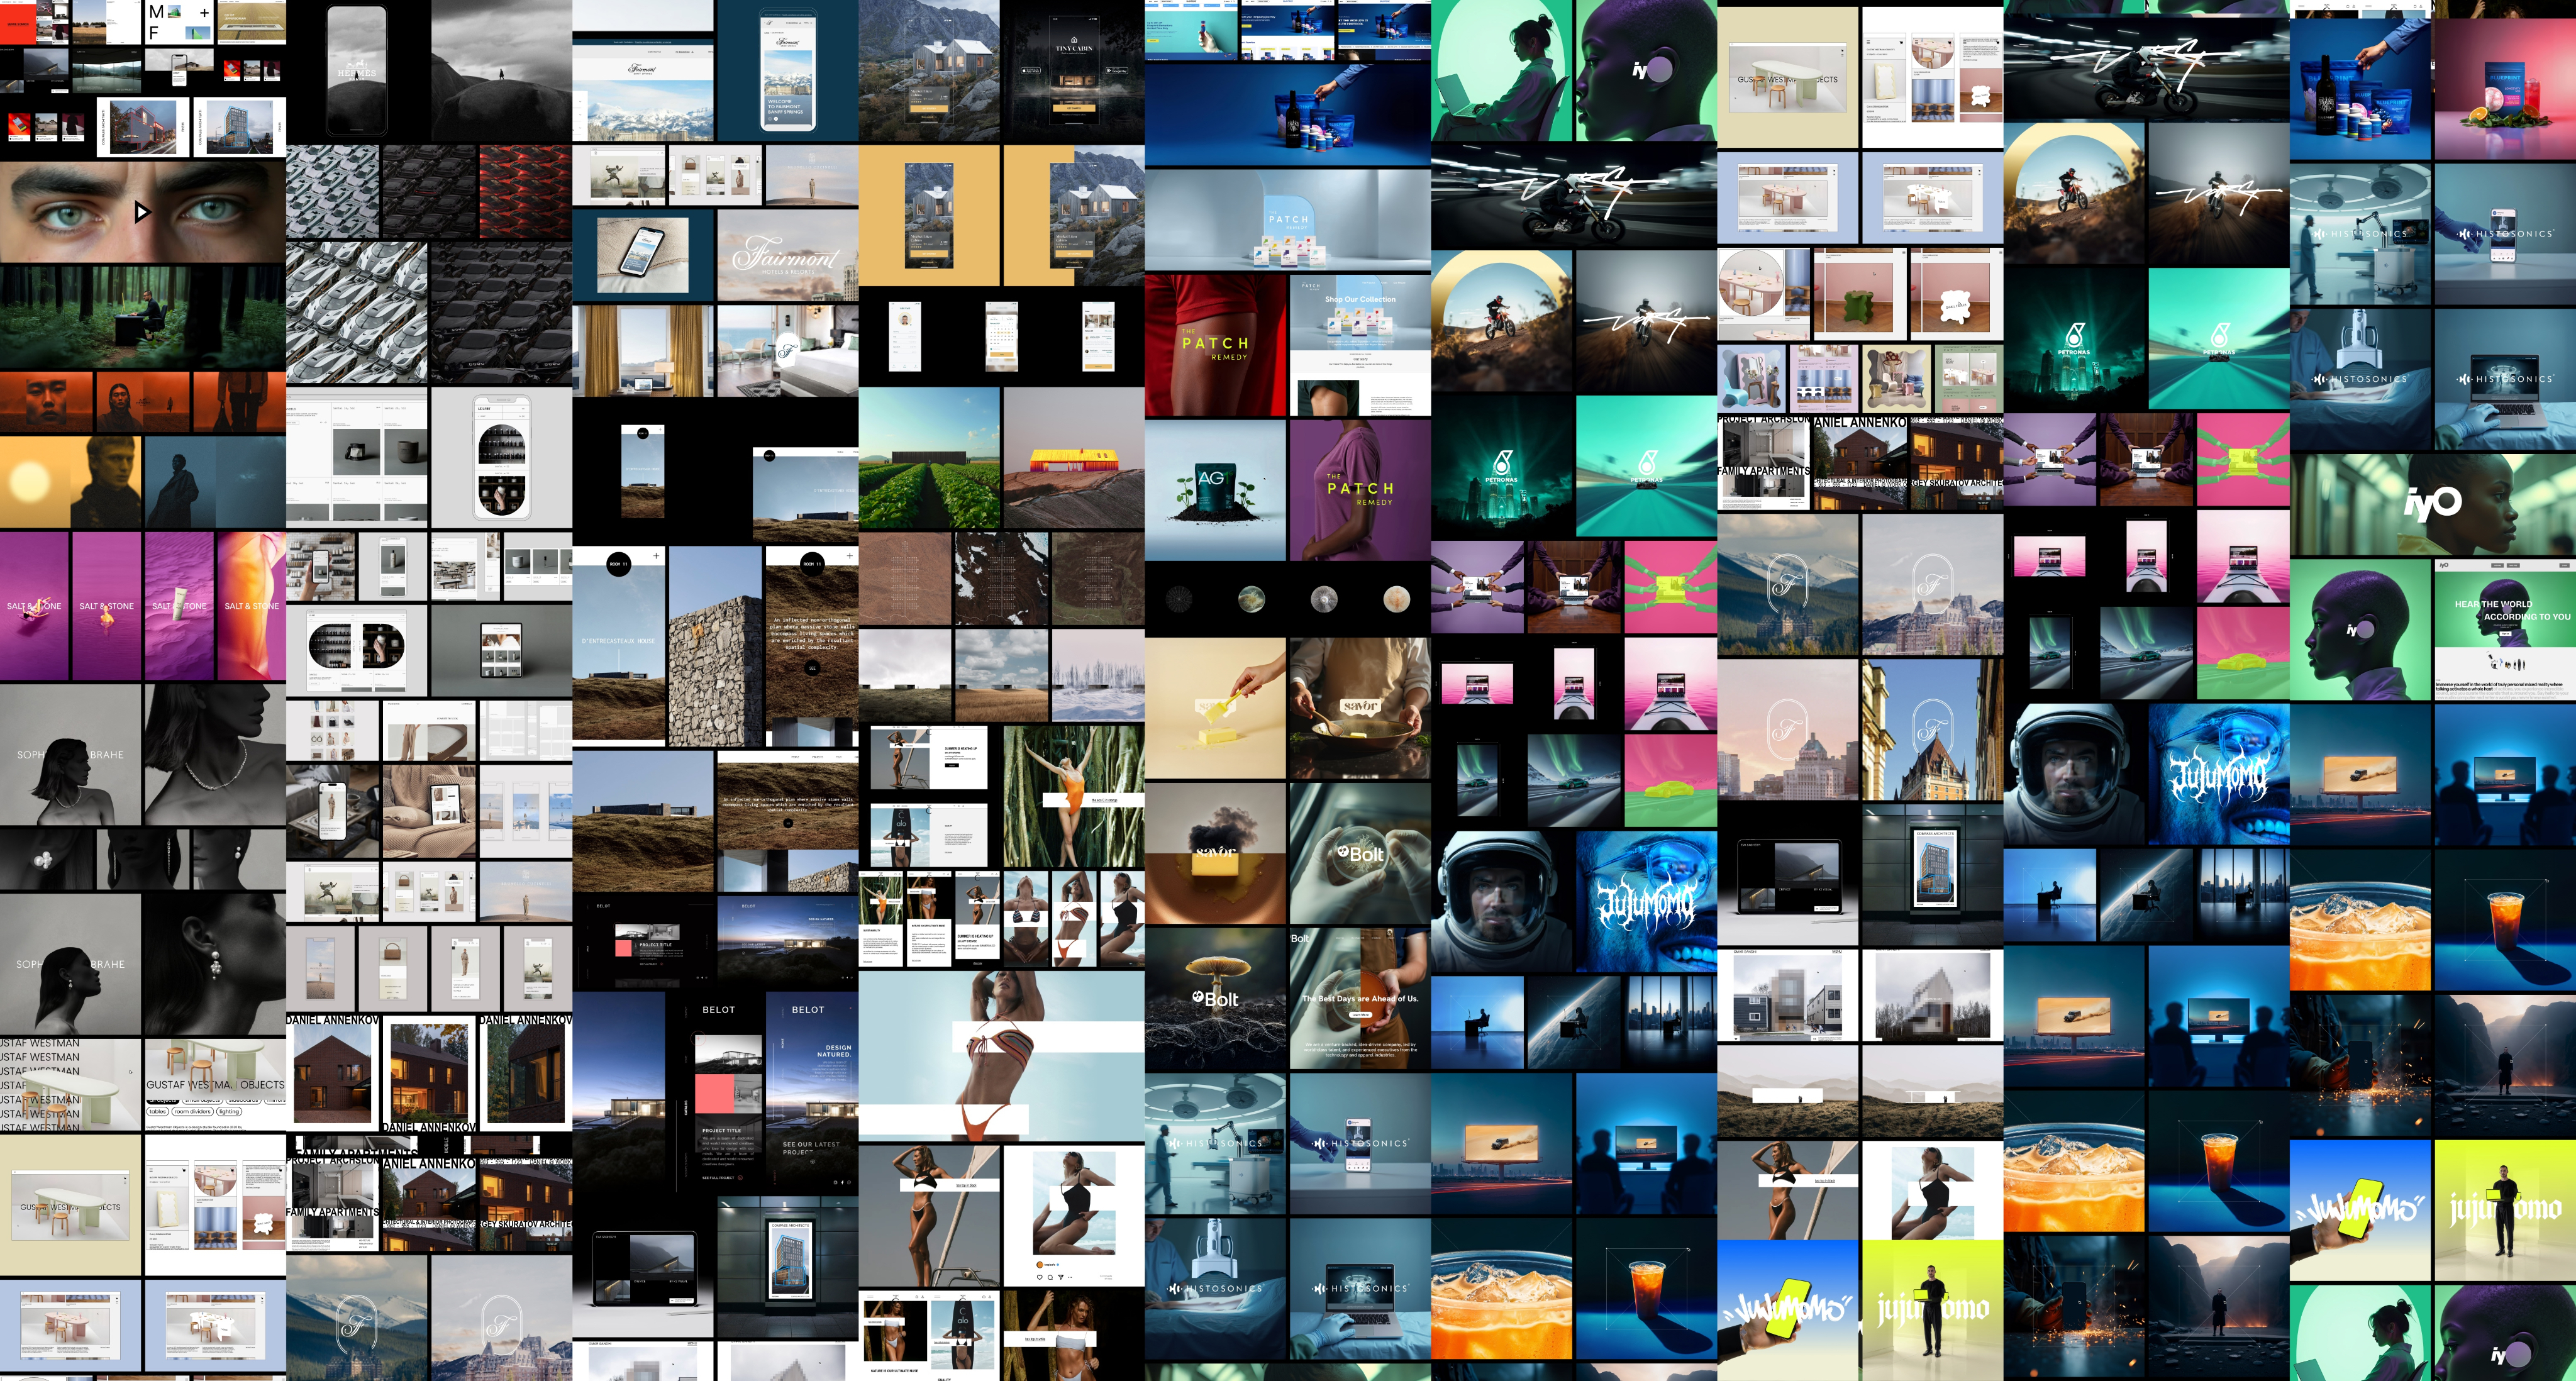Image resolution: width=2576 pixels, height=1381 pixels.
Task: Open the red sports cars pattern tile
Action: pos(525,191)
